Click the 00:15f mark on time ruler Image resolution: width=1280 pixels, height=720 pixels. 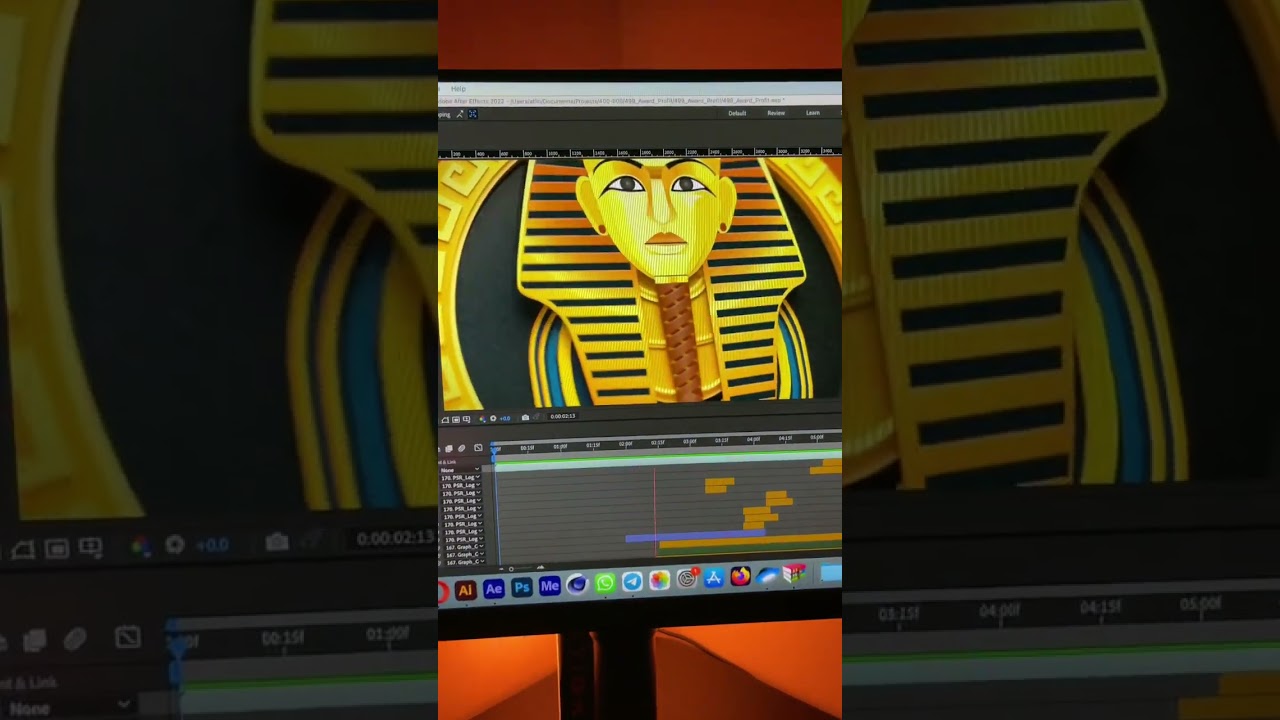click(x=527, y=448)
